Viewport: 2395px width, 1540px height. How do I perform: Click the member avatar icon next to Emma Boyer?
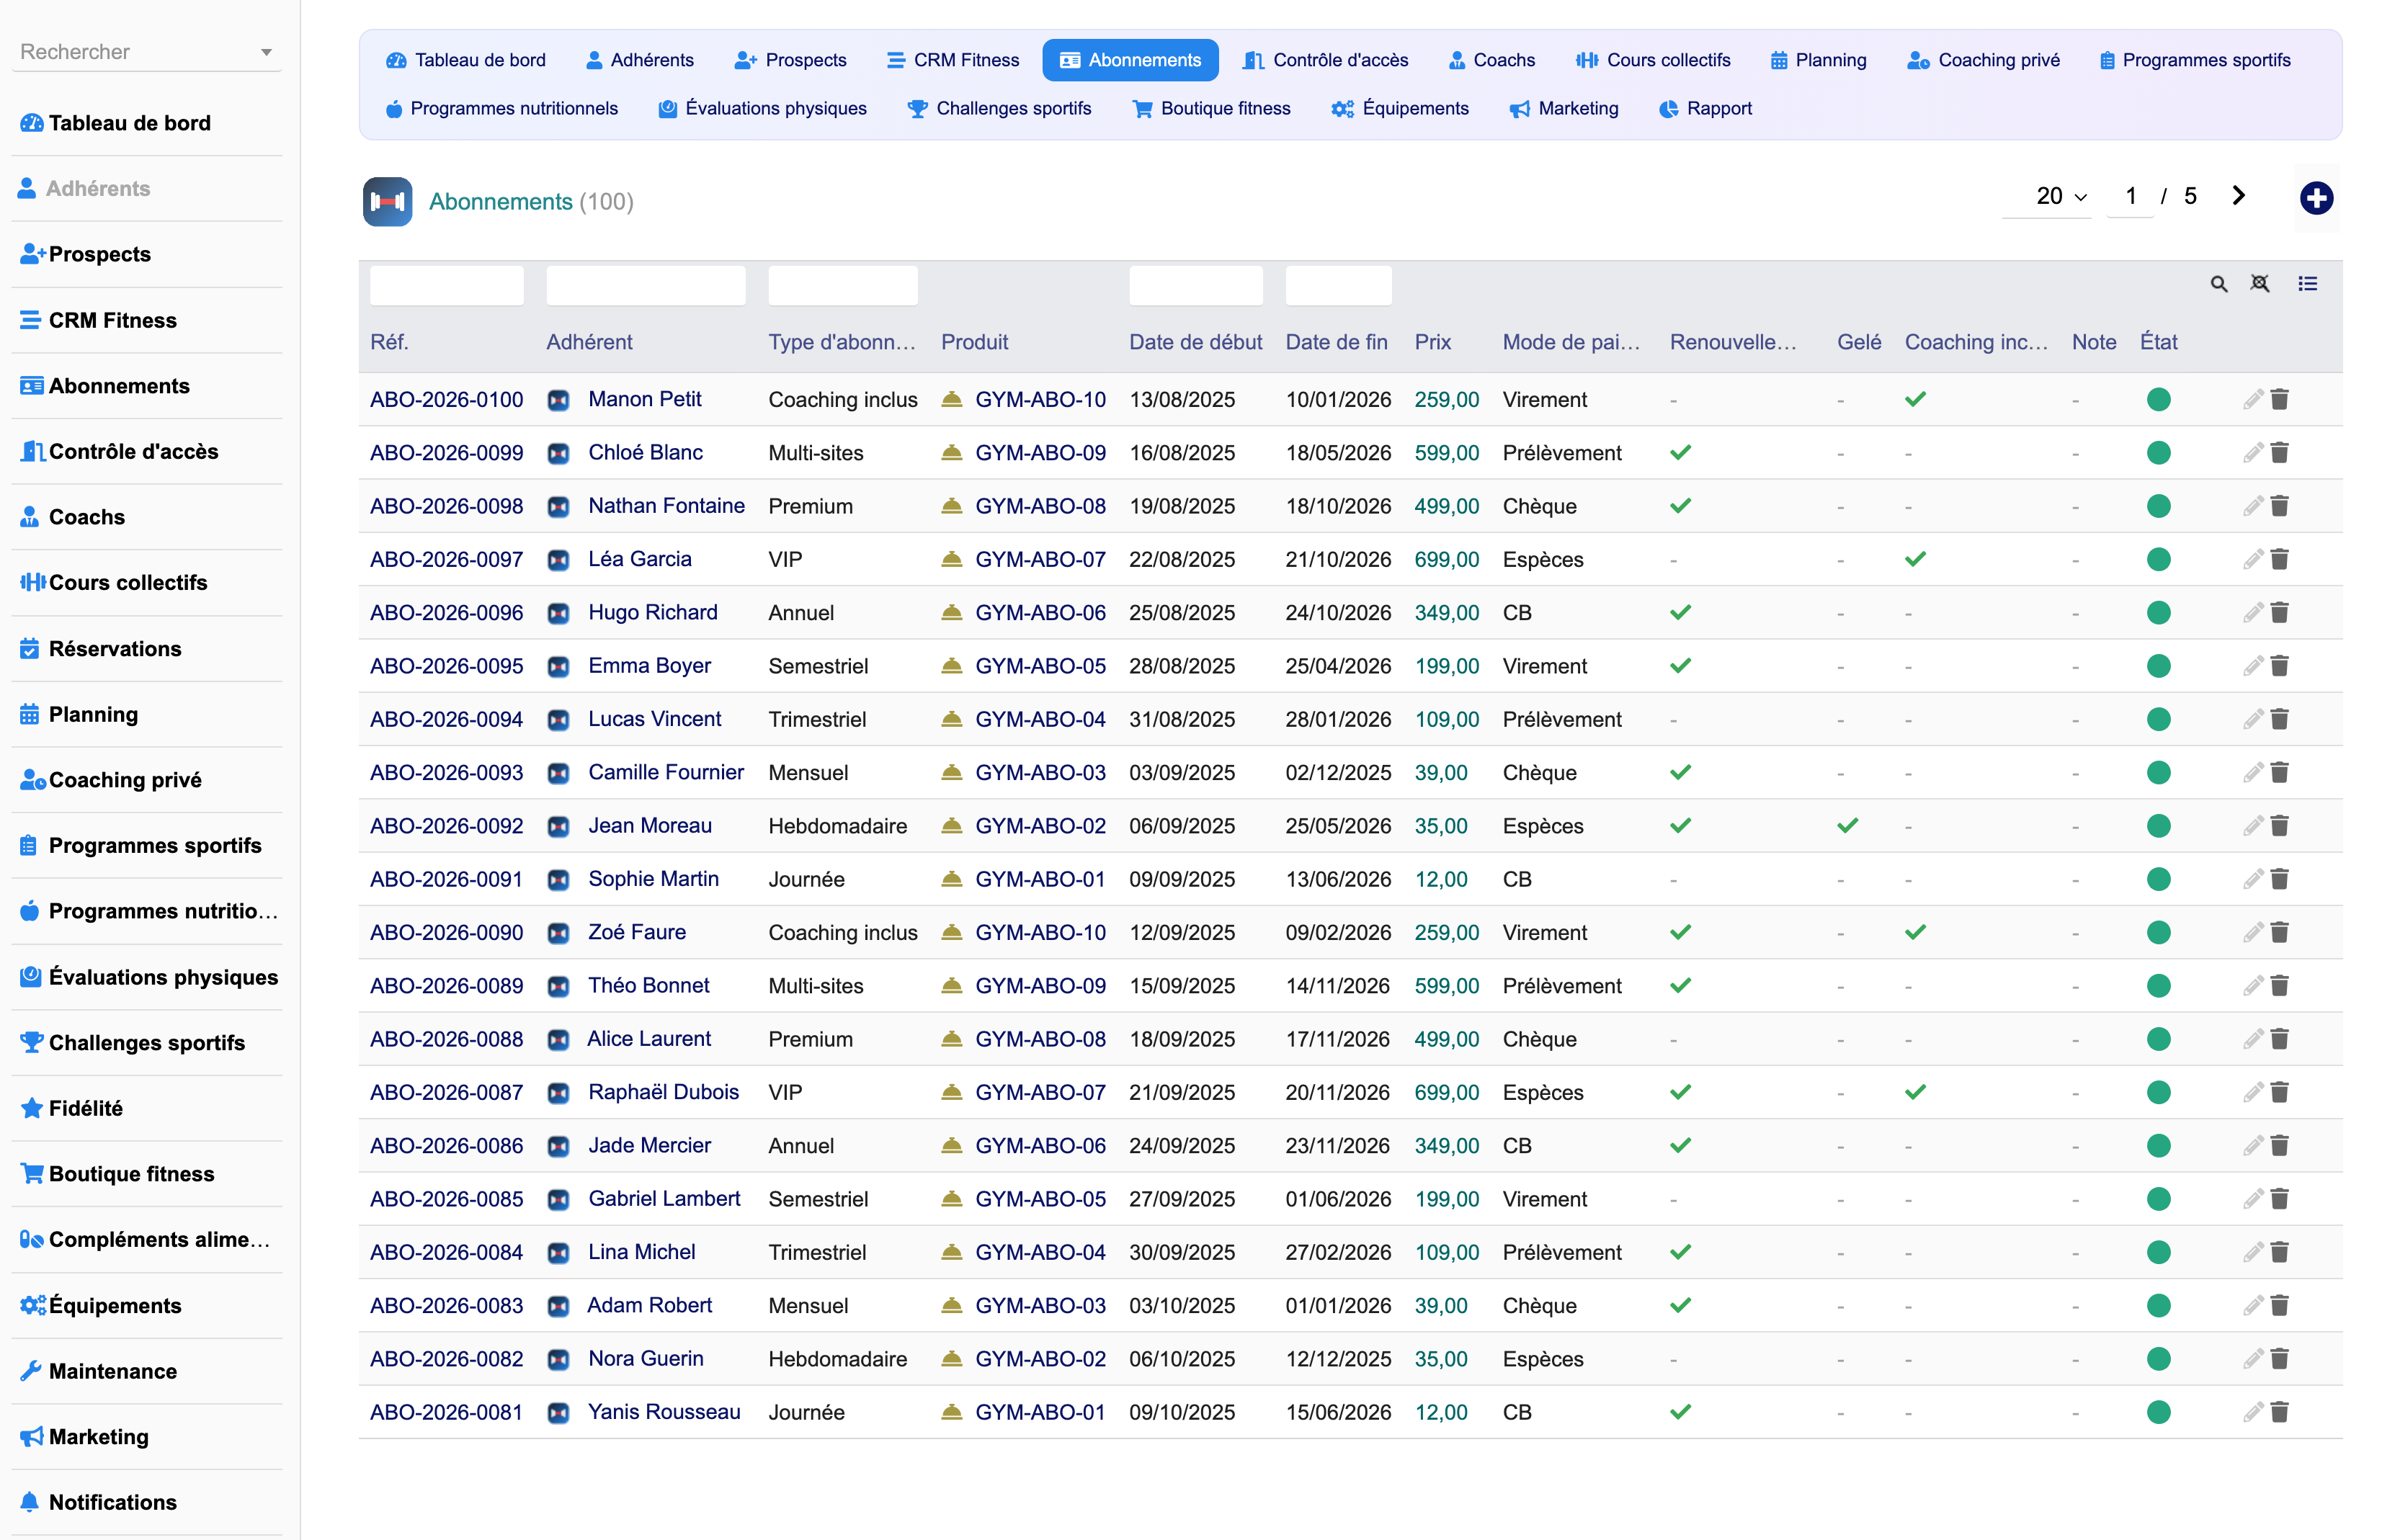click(x=558, y=666)
